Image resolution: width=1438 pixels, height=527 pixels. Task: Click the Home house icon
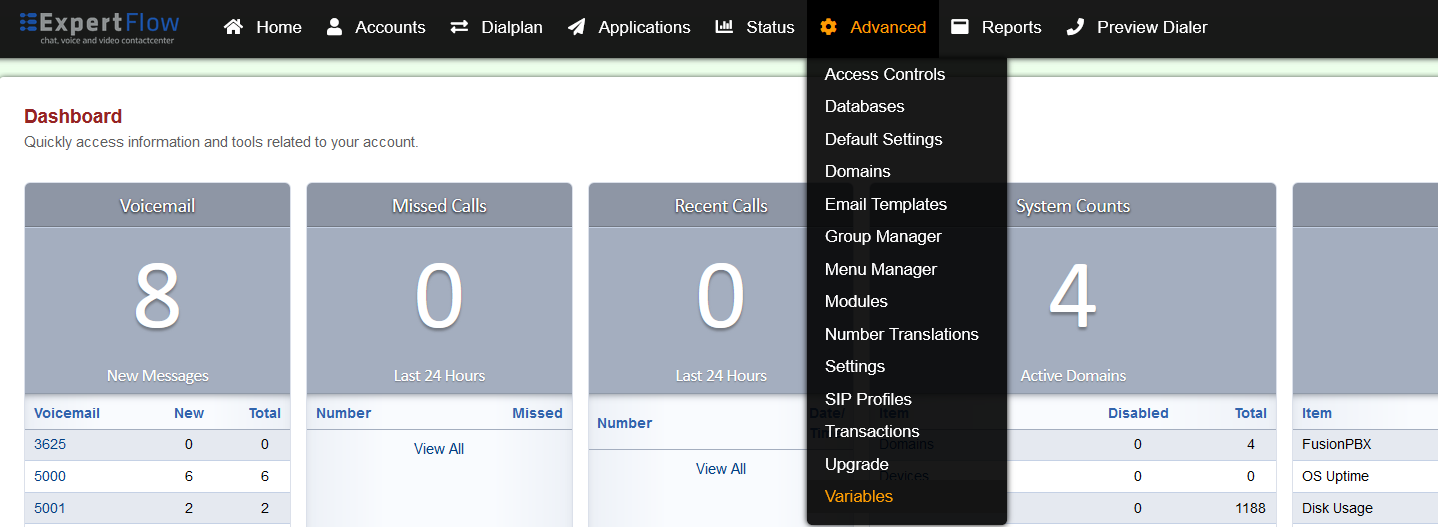tap(233, 27)
